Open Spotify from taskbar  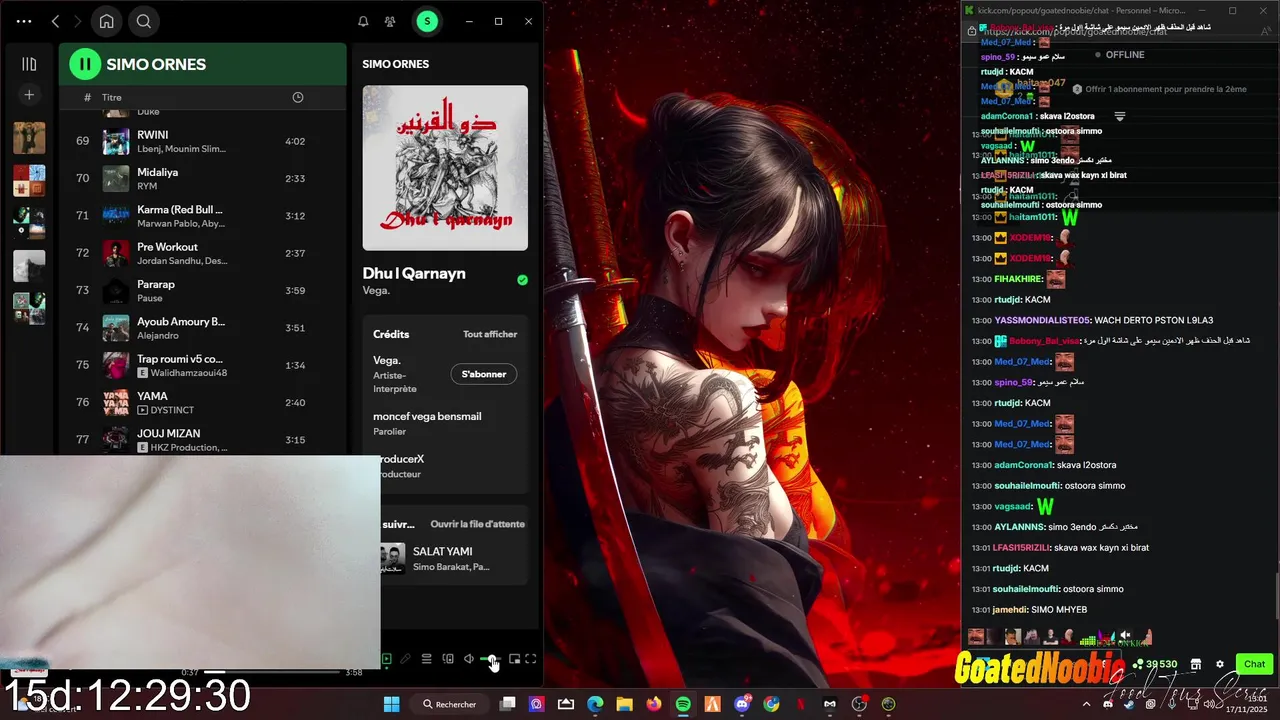coord(683,704)
